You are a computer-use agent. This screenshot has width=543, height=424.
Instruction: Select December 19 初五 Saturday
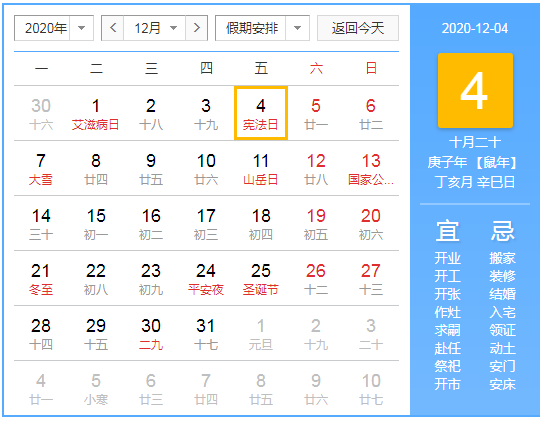pyautogui.click(x=316, y=223)
